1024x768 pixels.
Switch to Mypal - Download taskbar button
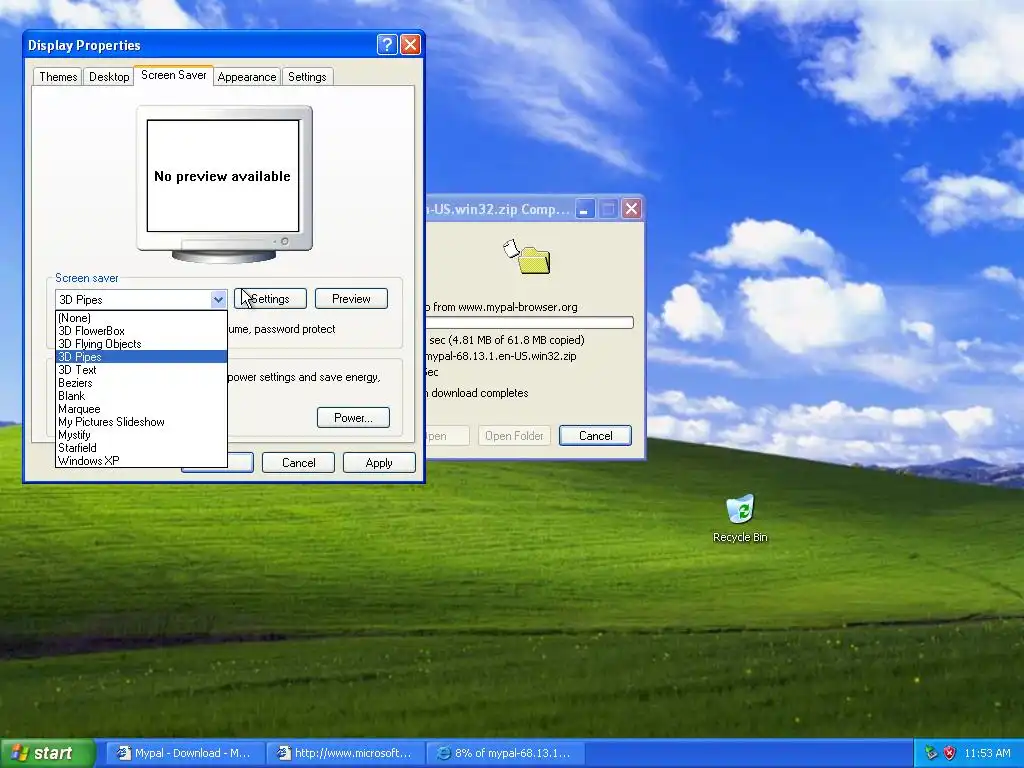185,753
